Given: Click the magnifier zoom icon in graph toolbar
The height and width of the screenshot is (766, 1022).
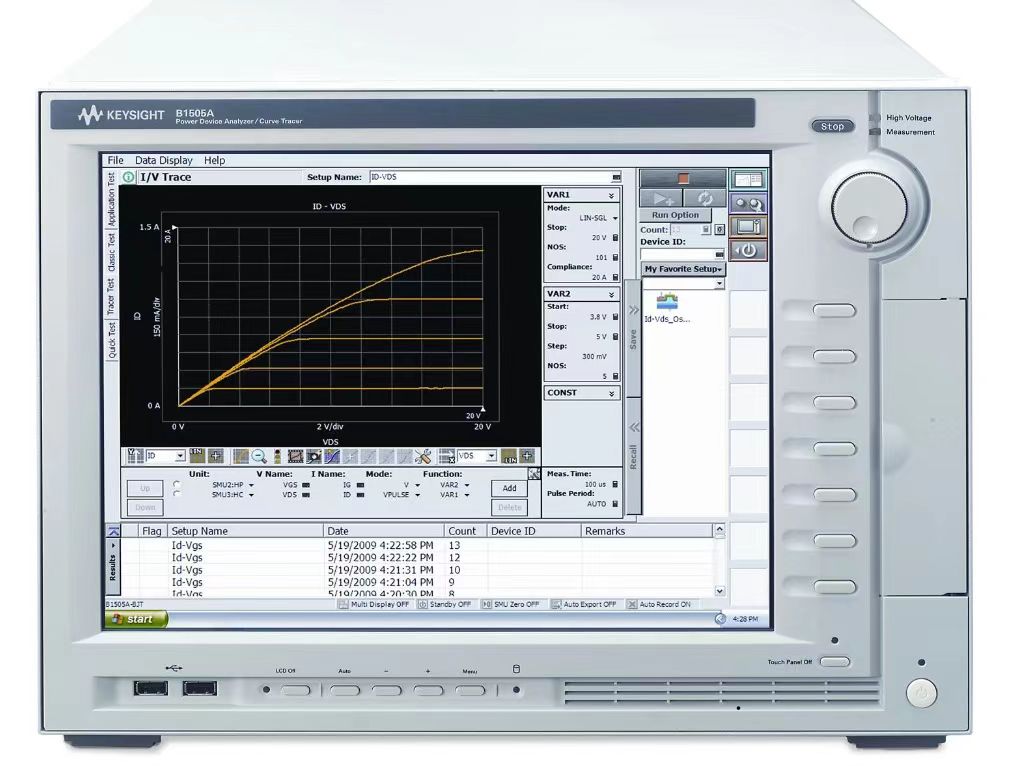Looking at the screenshot, I should click(259, 456).
